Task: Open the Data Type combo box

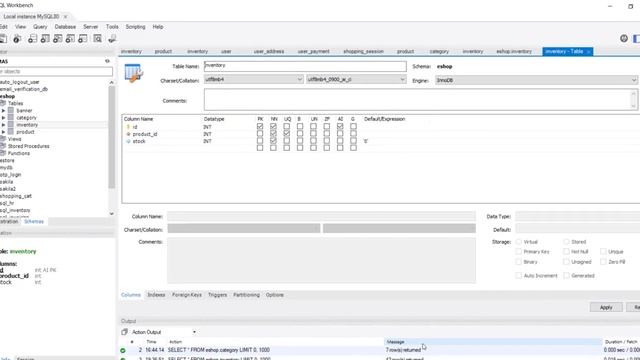Action: click(578, 216)
